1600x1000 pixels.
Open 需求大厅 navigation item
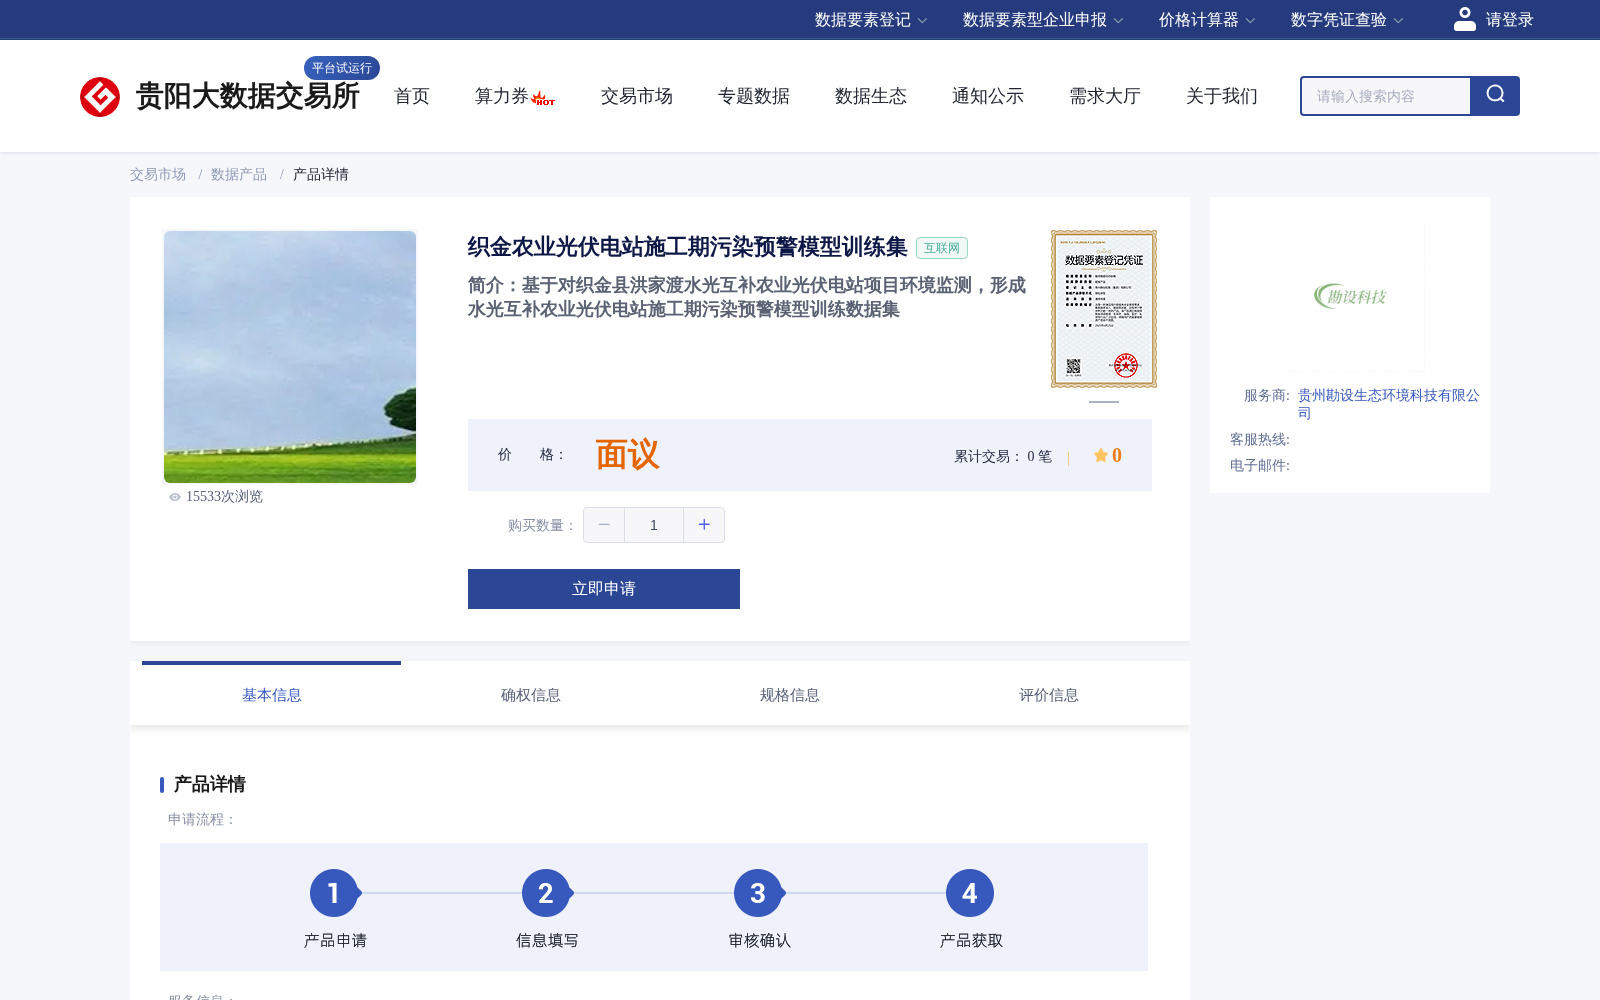pyautogui.click(x=1105, y=96)
